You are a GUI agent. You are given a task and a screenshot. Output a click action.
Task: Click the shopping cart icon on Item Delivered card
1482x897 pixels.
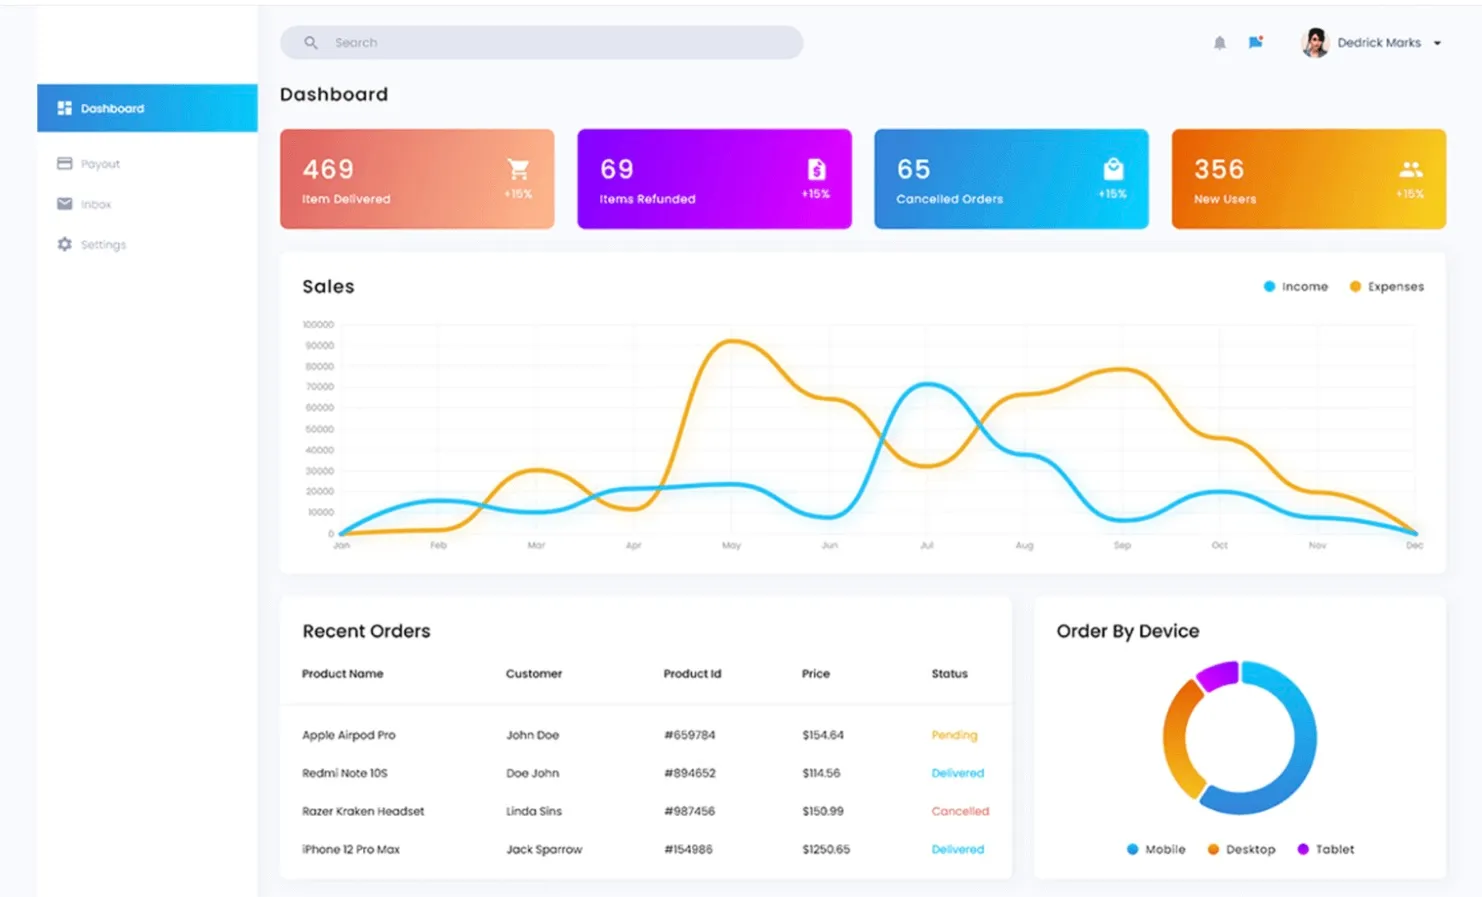click(x=518, y=169)
